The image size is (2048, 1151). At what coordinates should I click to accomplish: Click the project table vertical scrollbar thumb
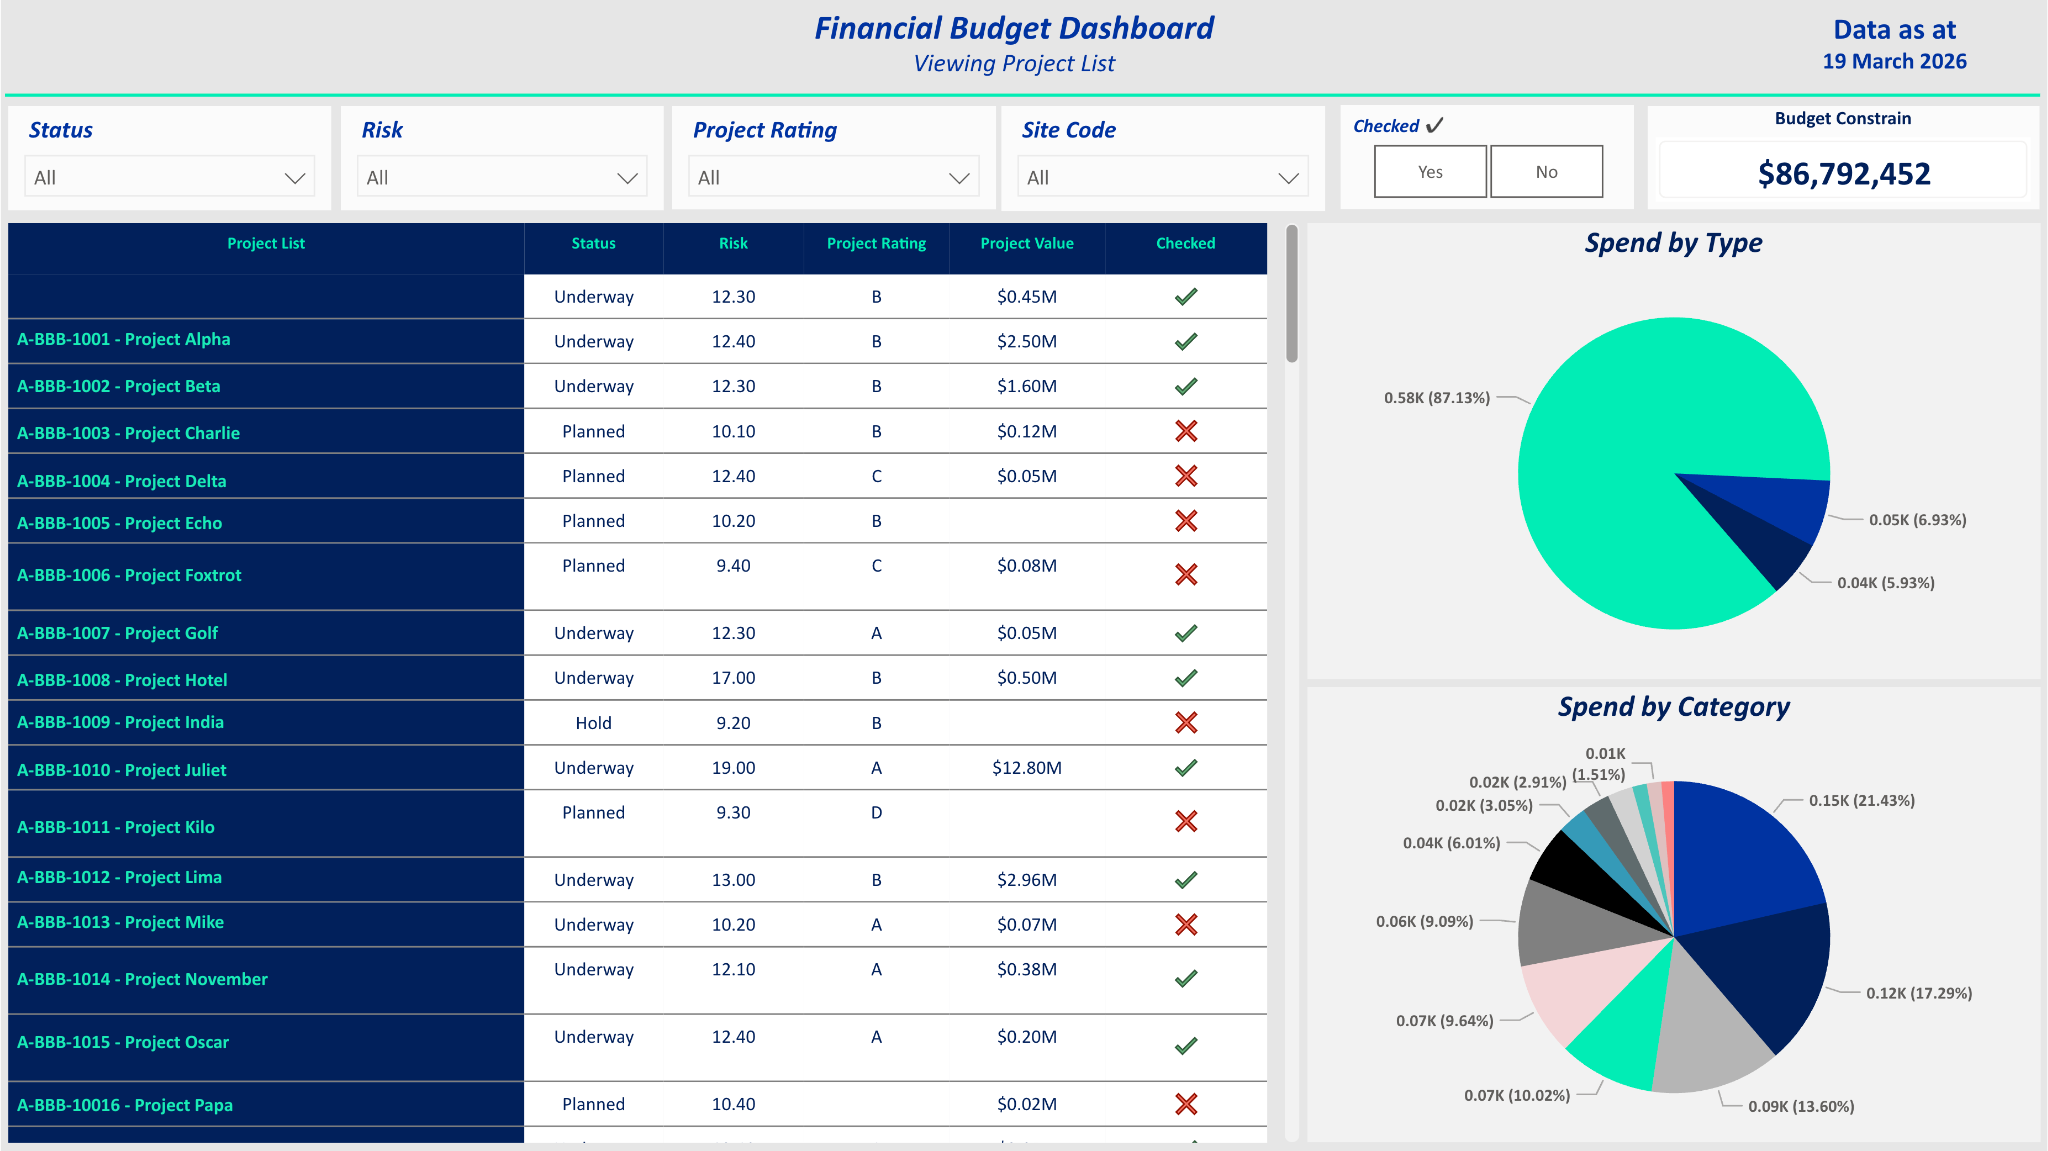point(1292,294)
